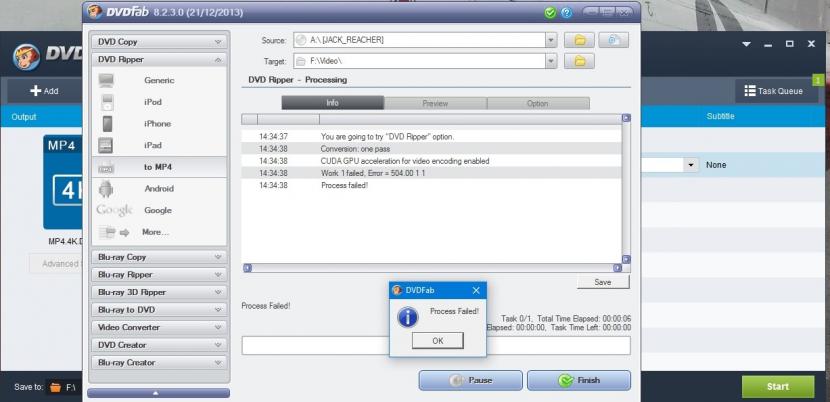Click the DVDFab mascot logo in background window

click(26, 57)
